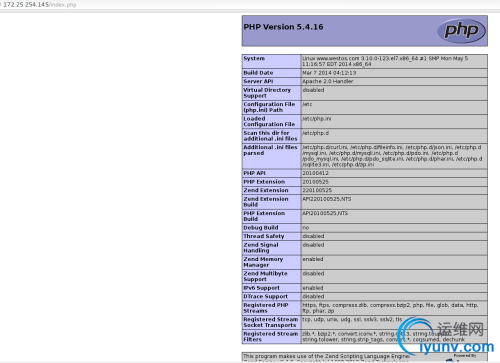Click the 'Debug Build' row label
This screenshot has width=500, height=363.
(261, 228)
